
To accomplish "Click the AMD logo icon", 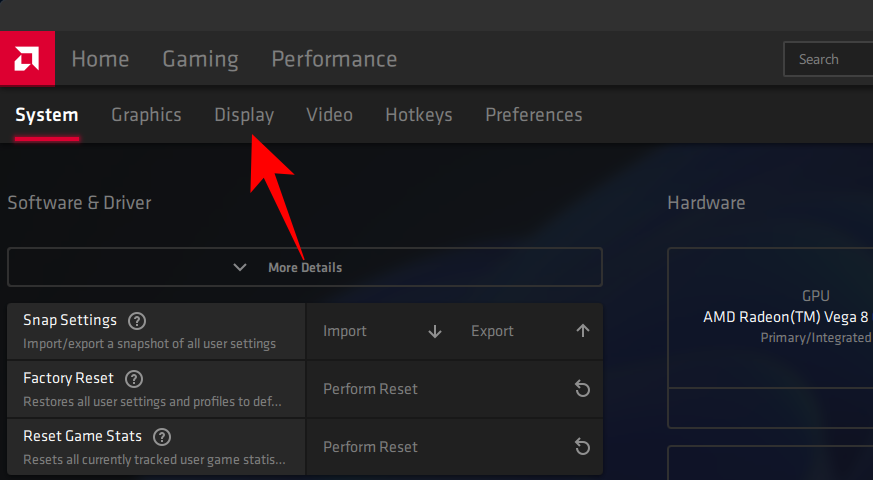I will [x=27, y=58].
